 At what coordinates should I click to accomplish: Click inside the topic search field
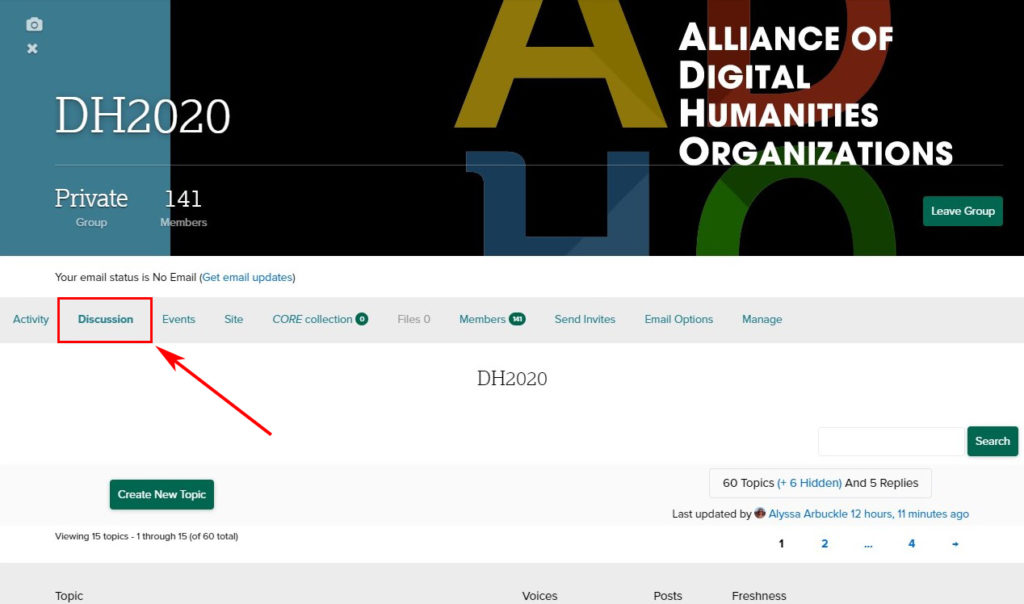click(889, 441)
